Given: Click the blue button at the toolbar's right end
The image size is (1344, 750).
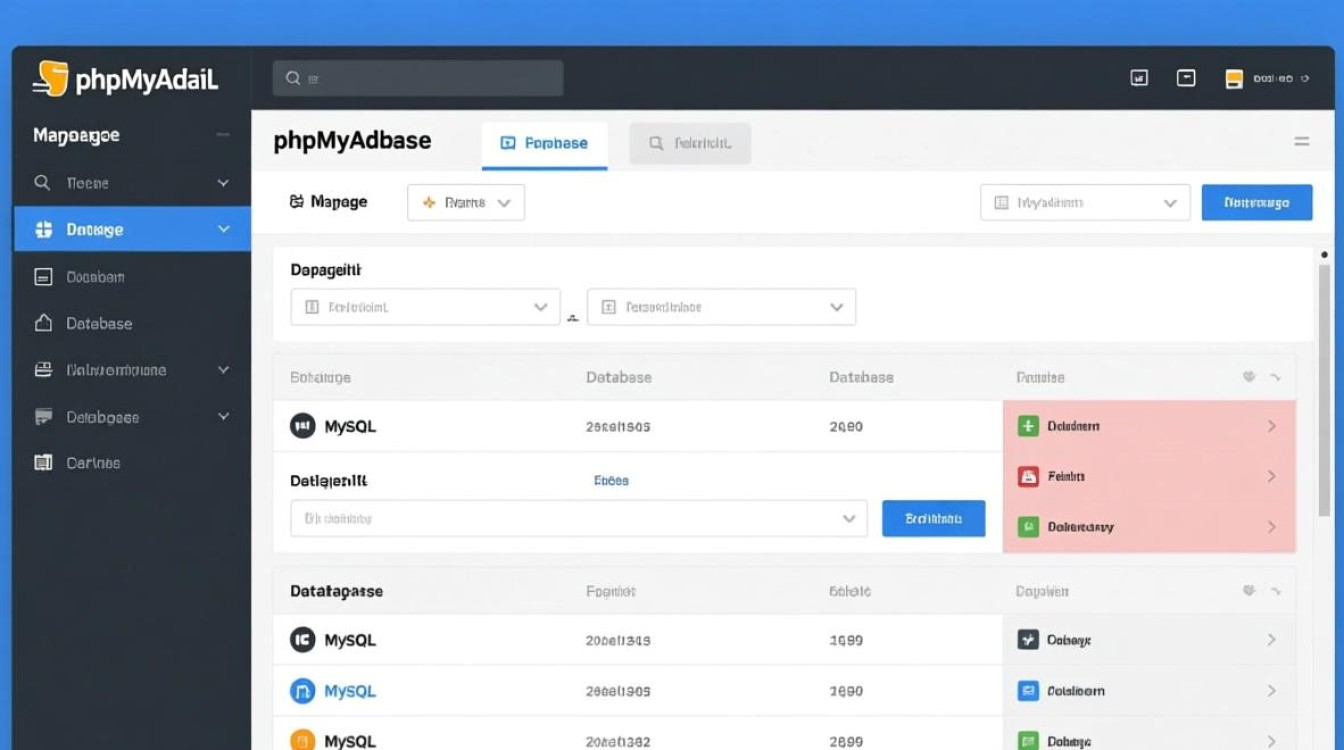Looking at the screenshot, I should point(1256,202).
